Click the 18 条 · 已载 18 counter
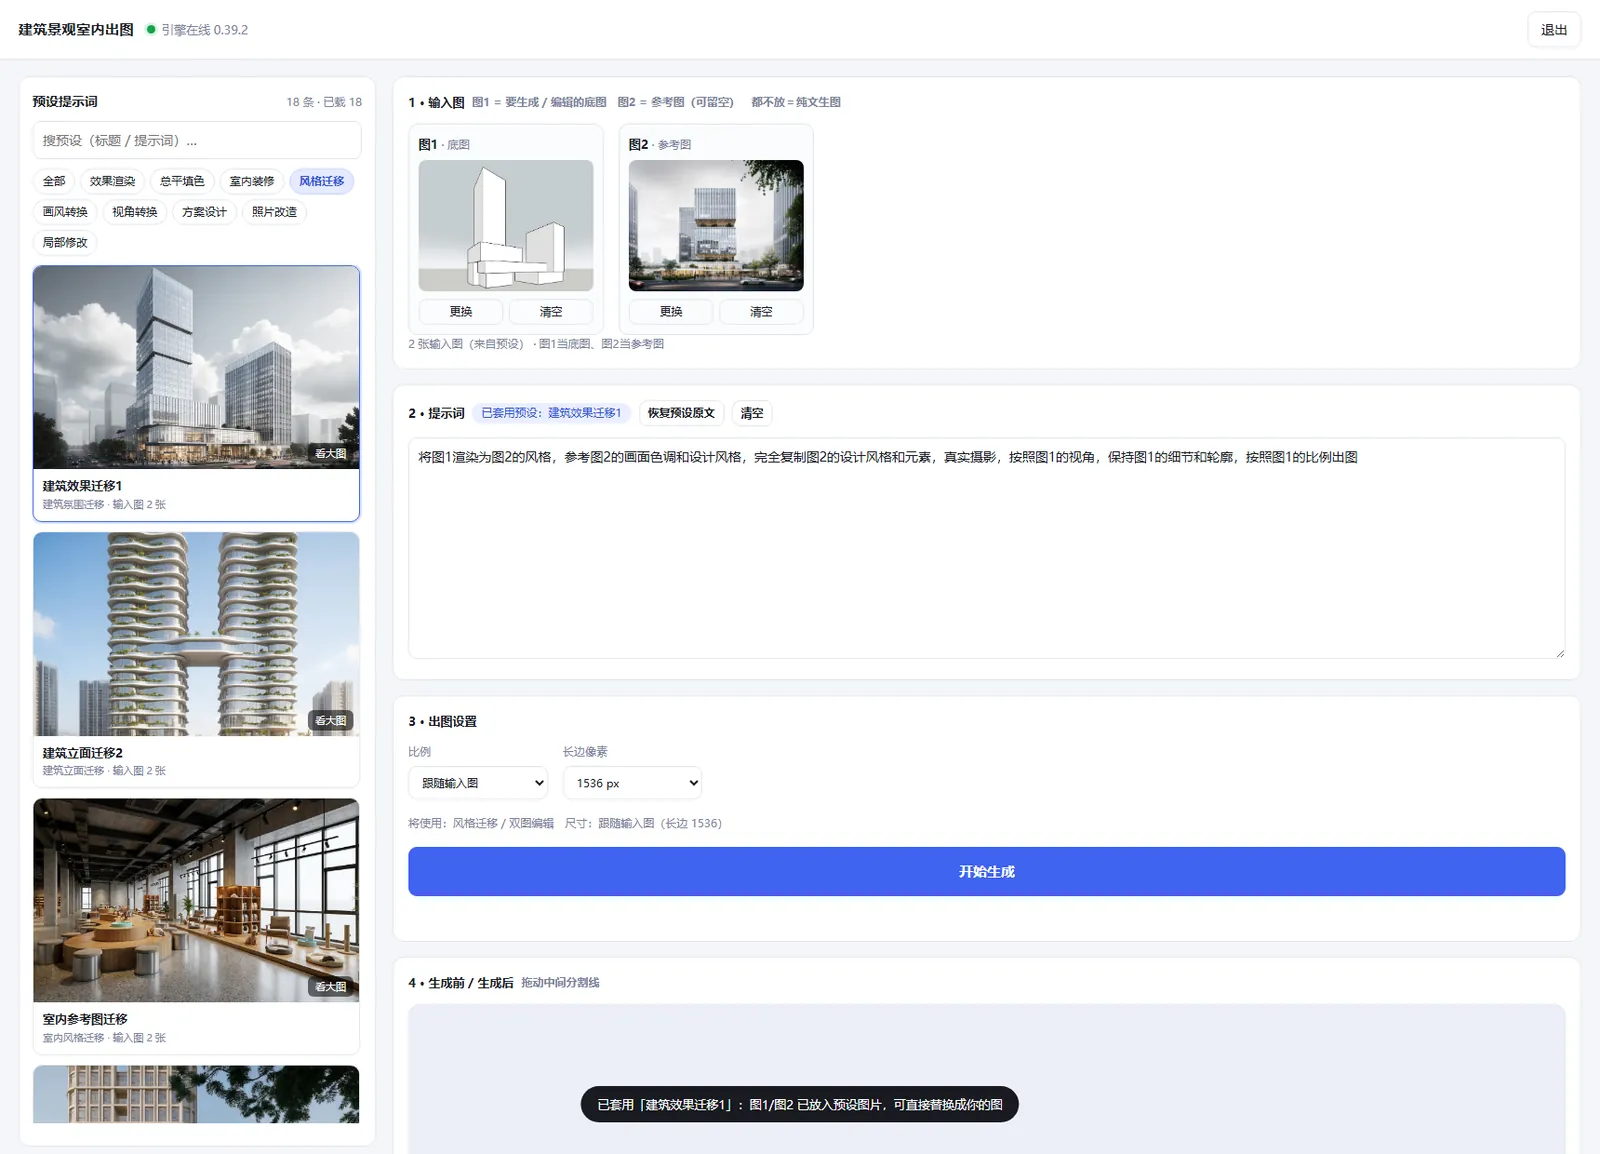This screenshot has height=1154, width=1600. 324,102
